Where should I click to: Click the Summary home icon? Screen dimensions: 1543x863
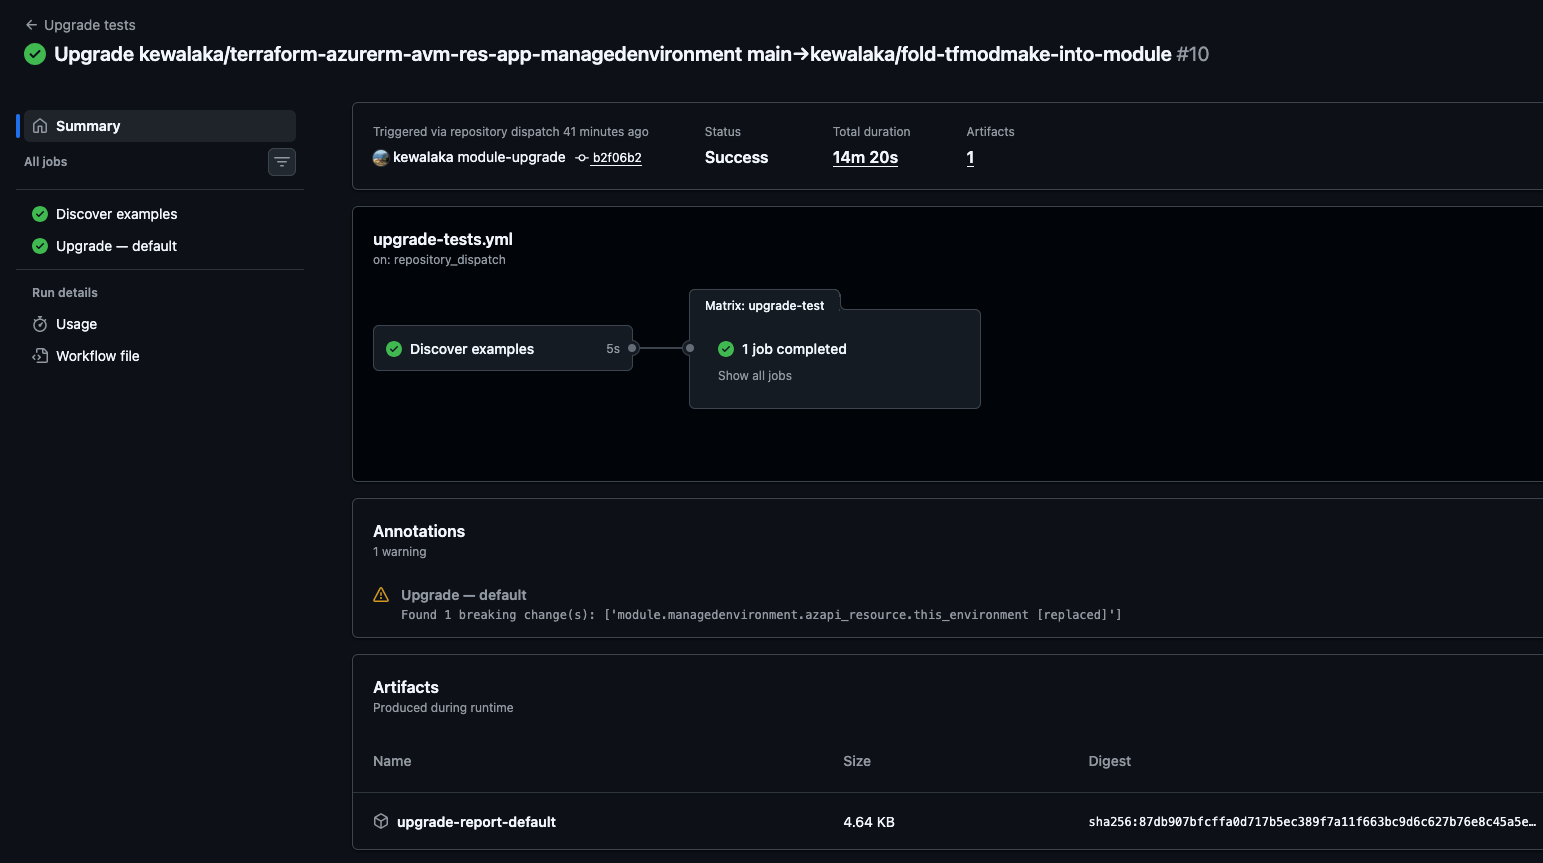(x=40, y=126)
